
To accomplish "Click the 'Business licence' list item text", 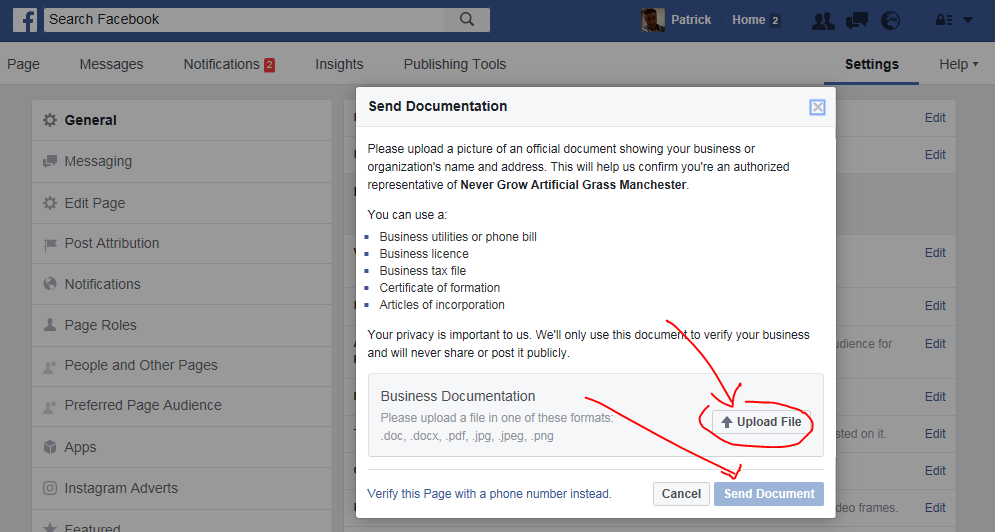I will 424,254.
